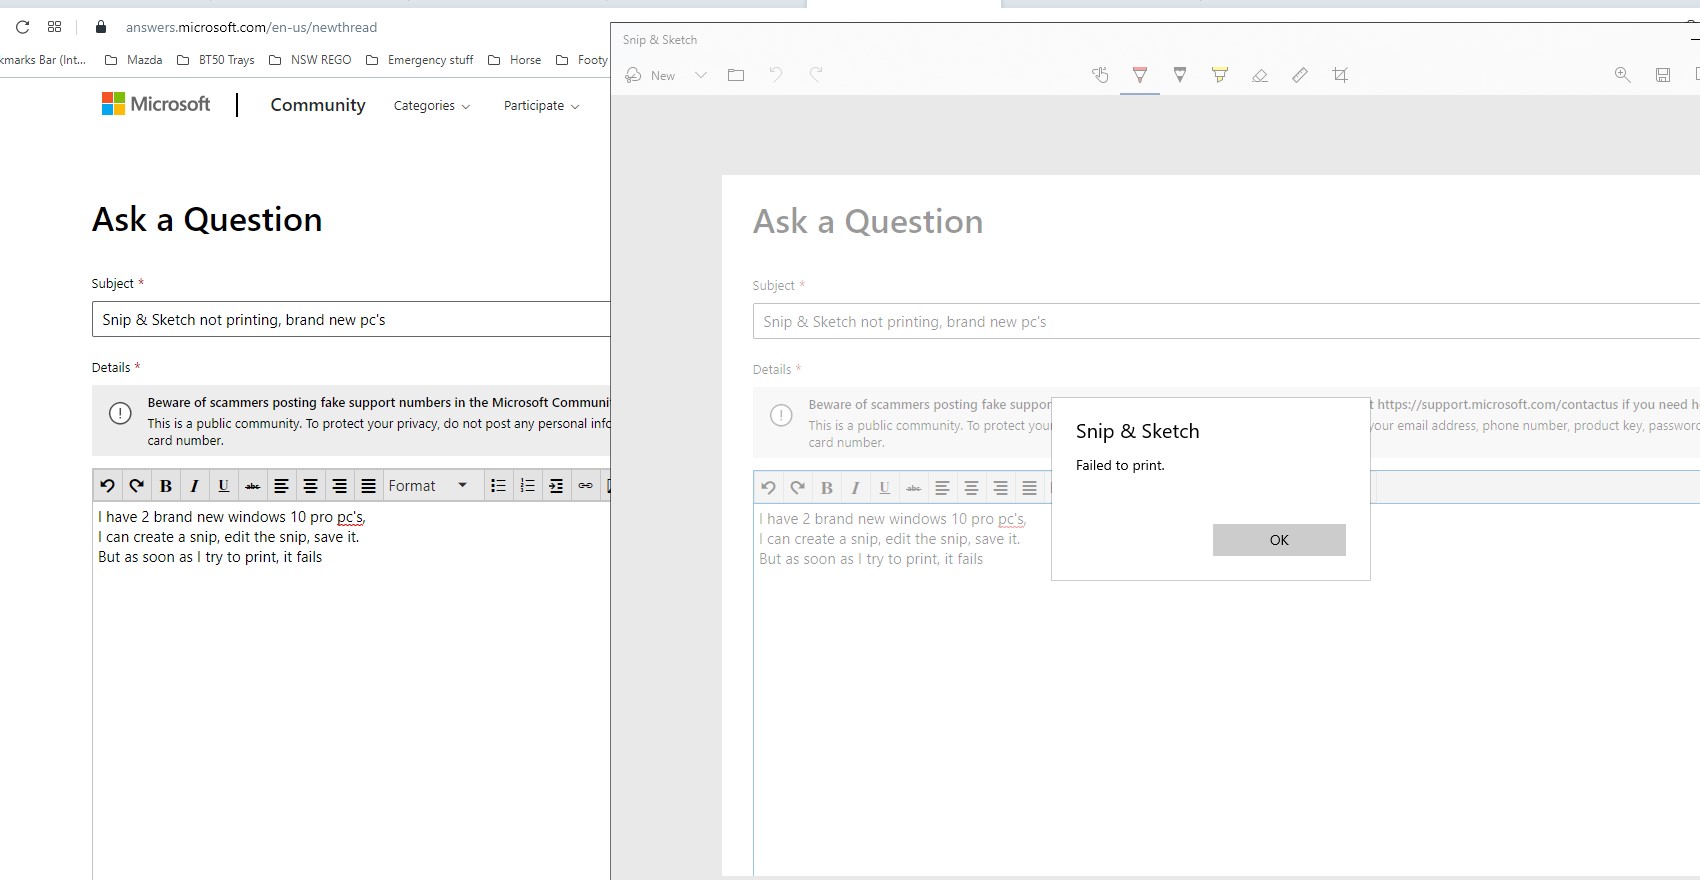Open the NSW REGO bookmarks folder
The width and height of the screenshot is (1700, 880).
pos(311,60)
